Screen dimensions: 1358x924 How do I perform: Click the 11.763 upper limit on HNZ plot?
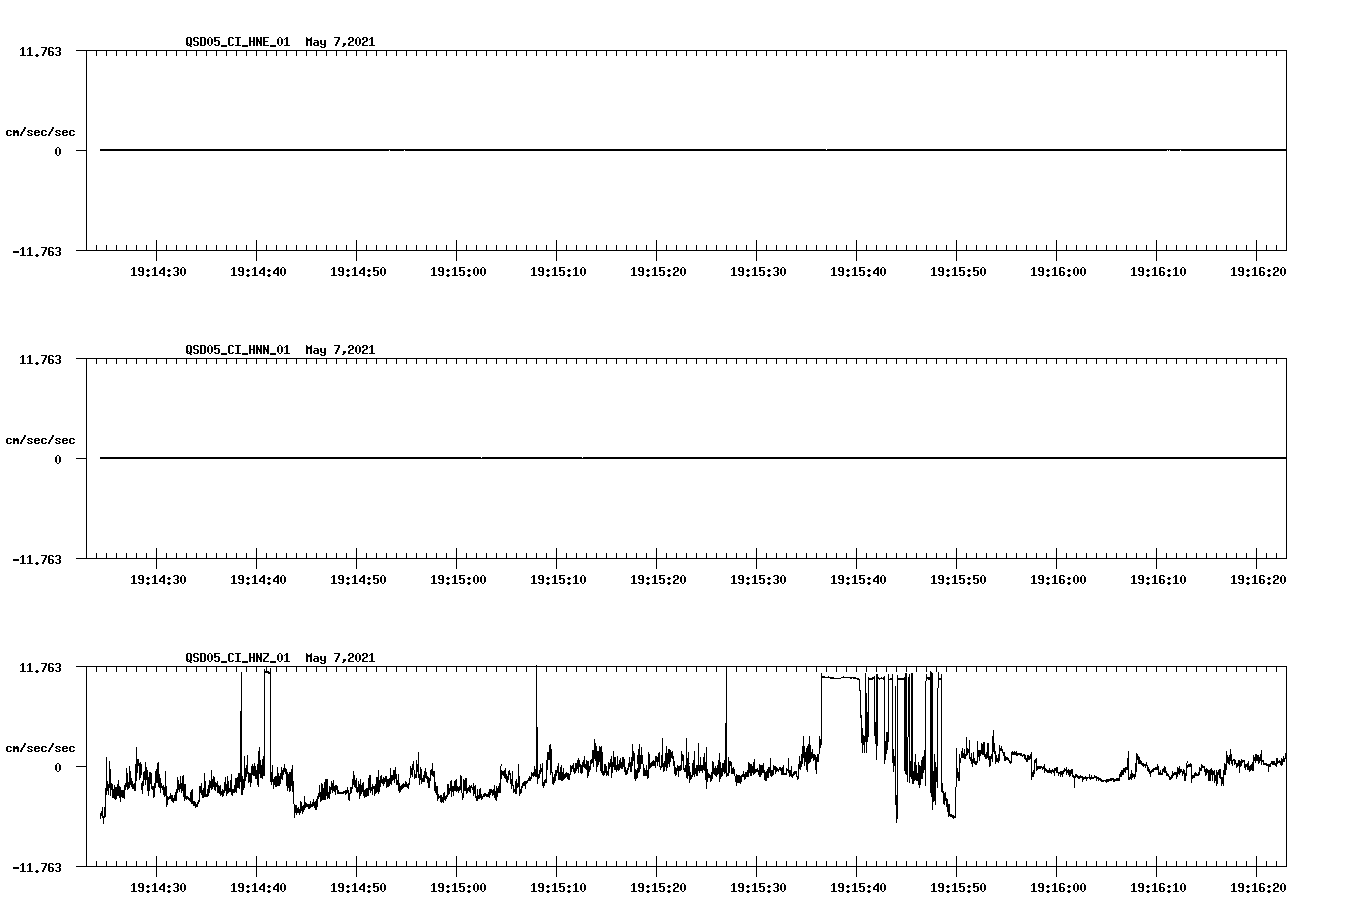click(x=41, y=668)
